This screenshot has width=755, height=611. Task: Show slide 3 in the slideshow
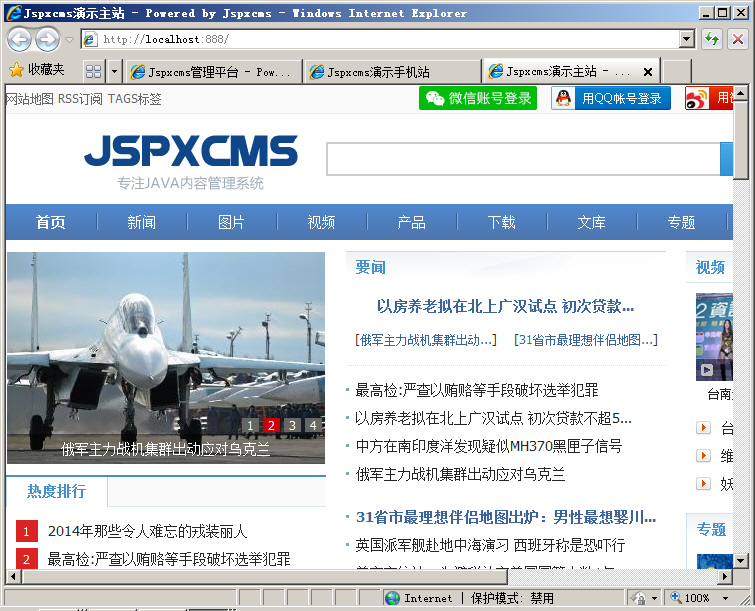(292, 425)
